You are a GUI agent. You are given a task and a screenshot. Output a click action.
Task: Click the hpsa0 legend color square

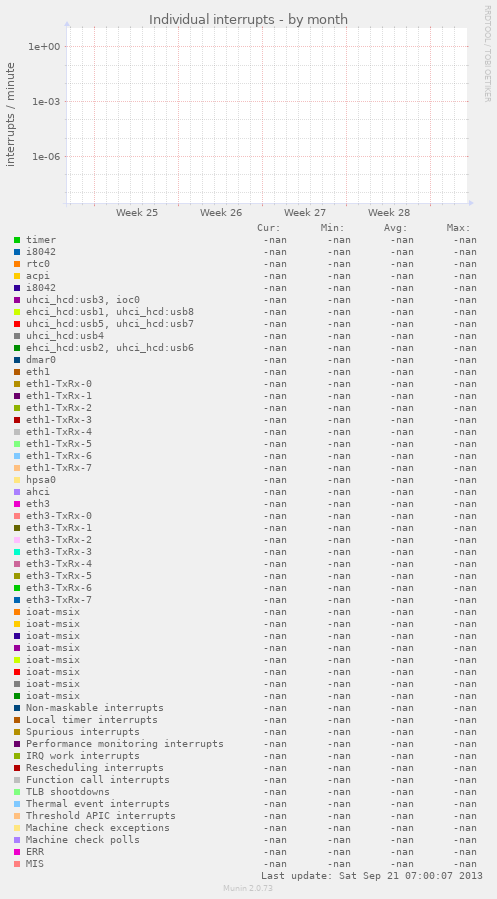tap(17, 480)
